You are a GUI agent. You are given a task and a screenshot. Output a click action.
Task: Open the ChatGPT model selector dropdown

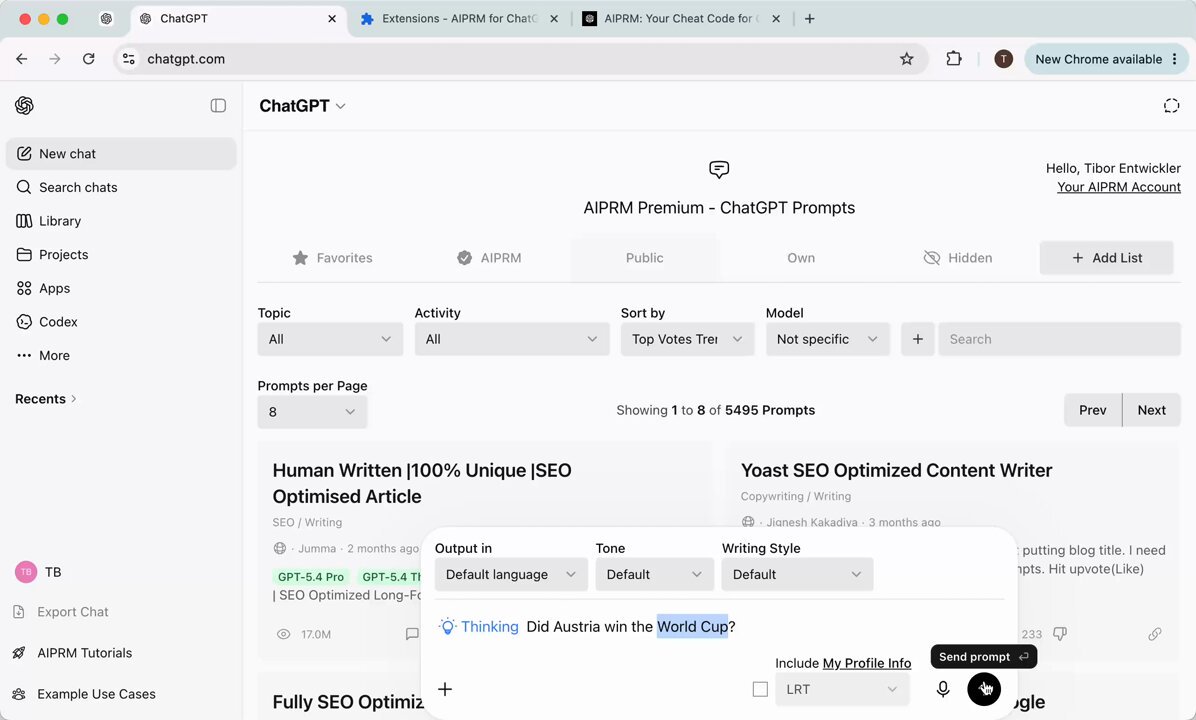[x=302, y=105]
